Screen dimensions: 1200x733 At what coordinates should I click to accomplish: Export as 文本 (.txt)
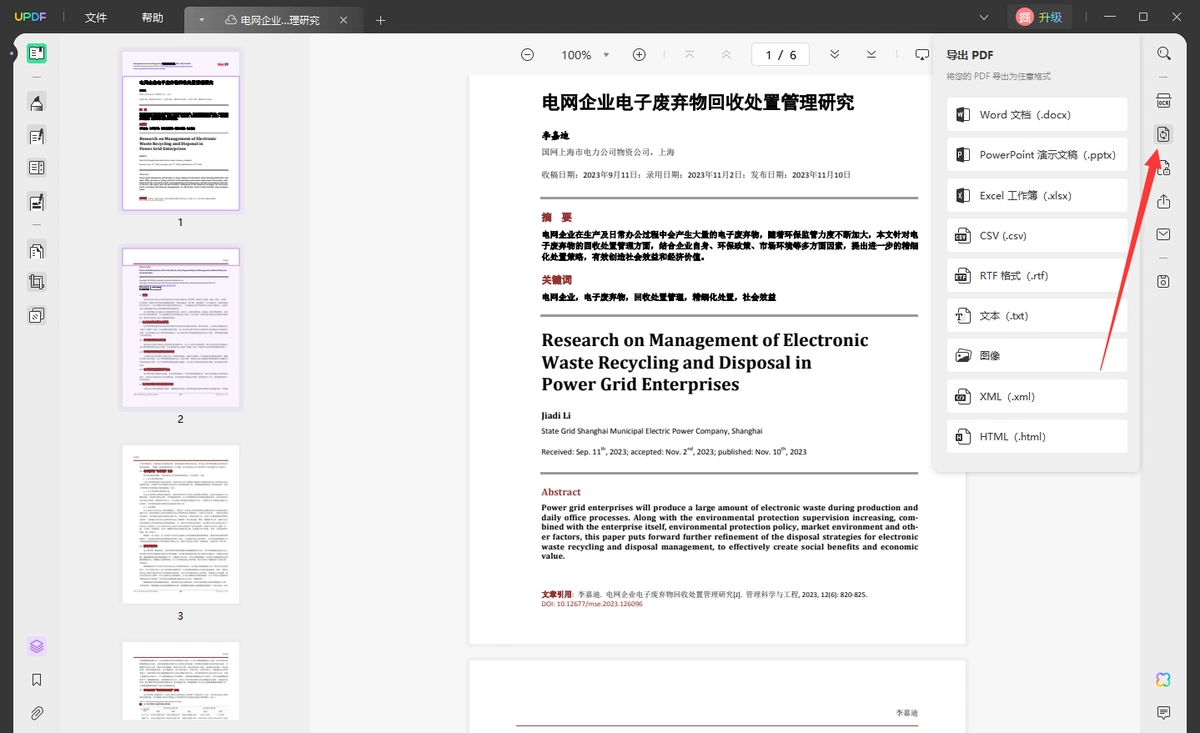(1037, 316)
